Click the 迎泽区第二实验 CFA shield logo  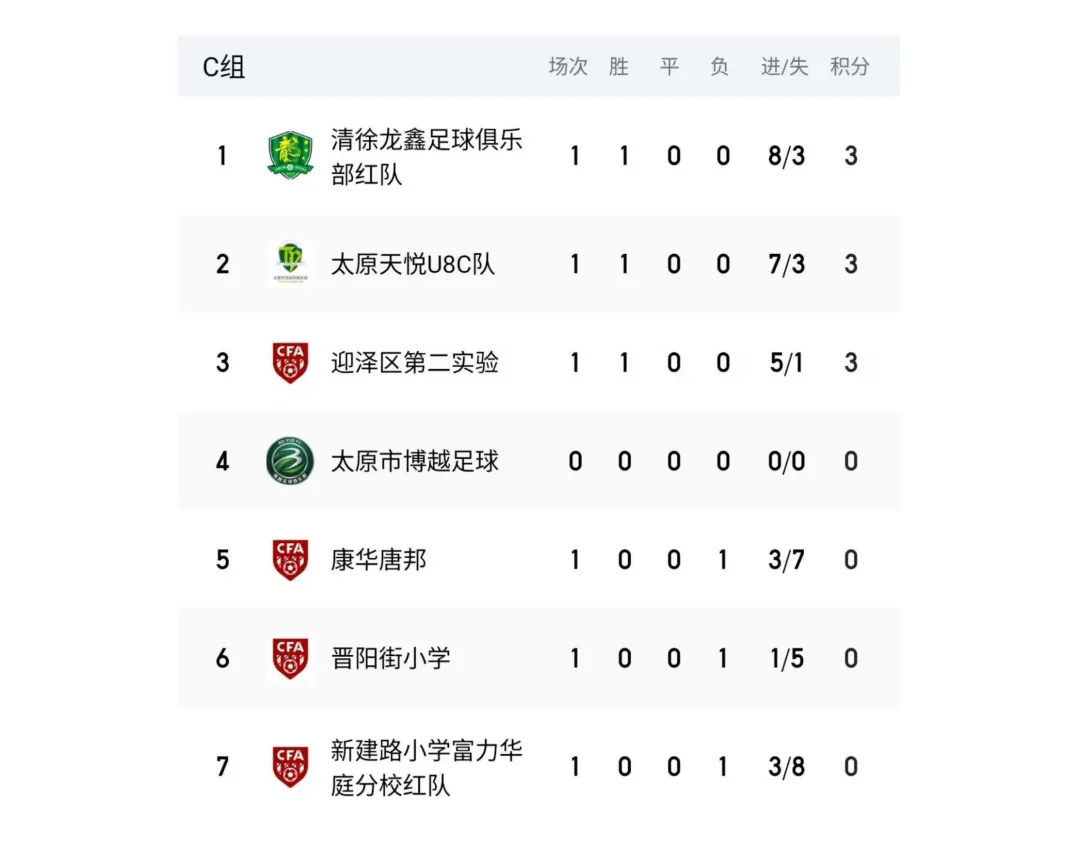290,362
